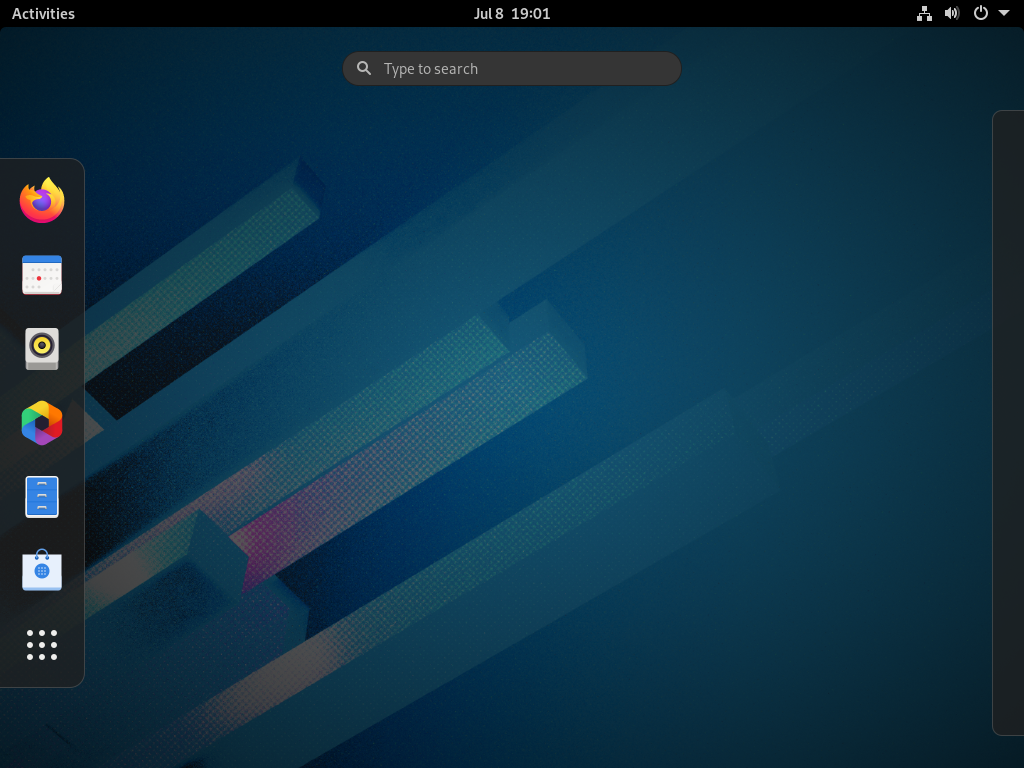The height and width of the screenshot is (768, 1024).
Task: Launch the Photos app from the dash
Action: click(42, 423)
